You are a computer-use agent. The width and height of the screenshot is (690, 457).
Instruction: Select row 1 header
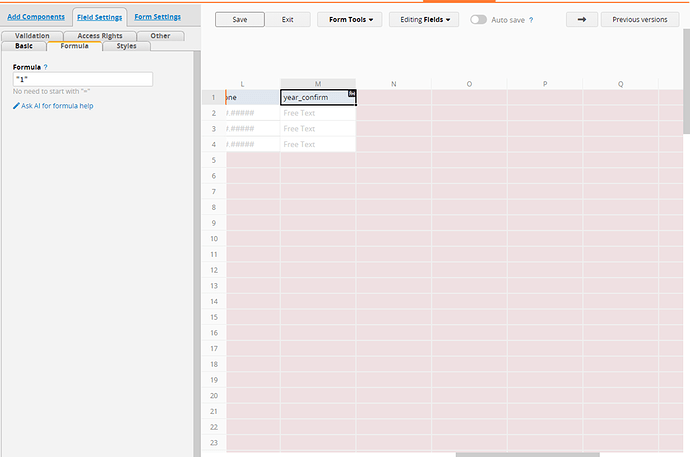214,97
